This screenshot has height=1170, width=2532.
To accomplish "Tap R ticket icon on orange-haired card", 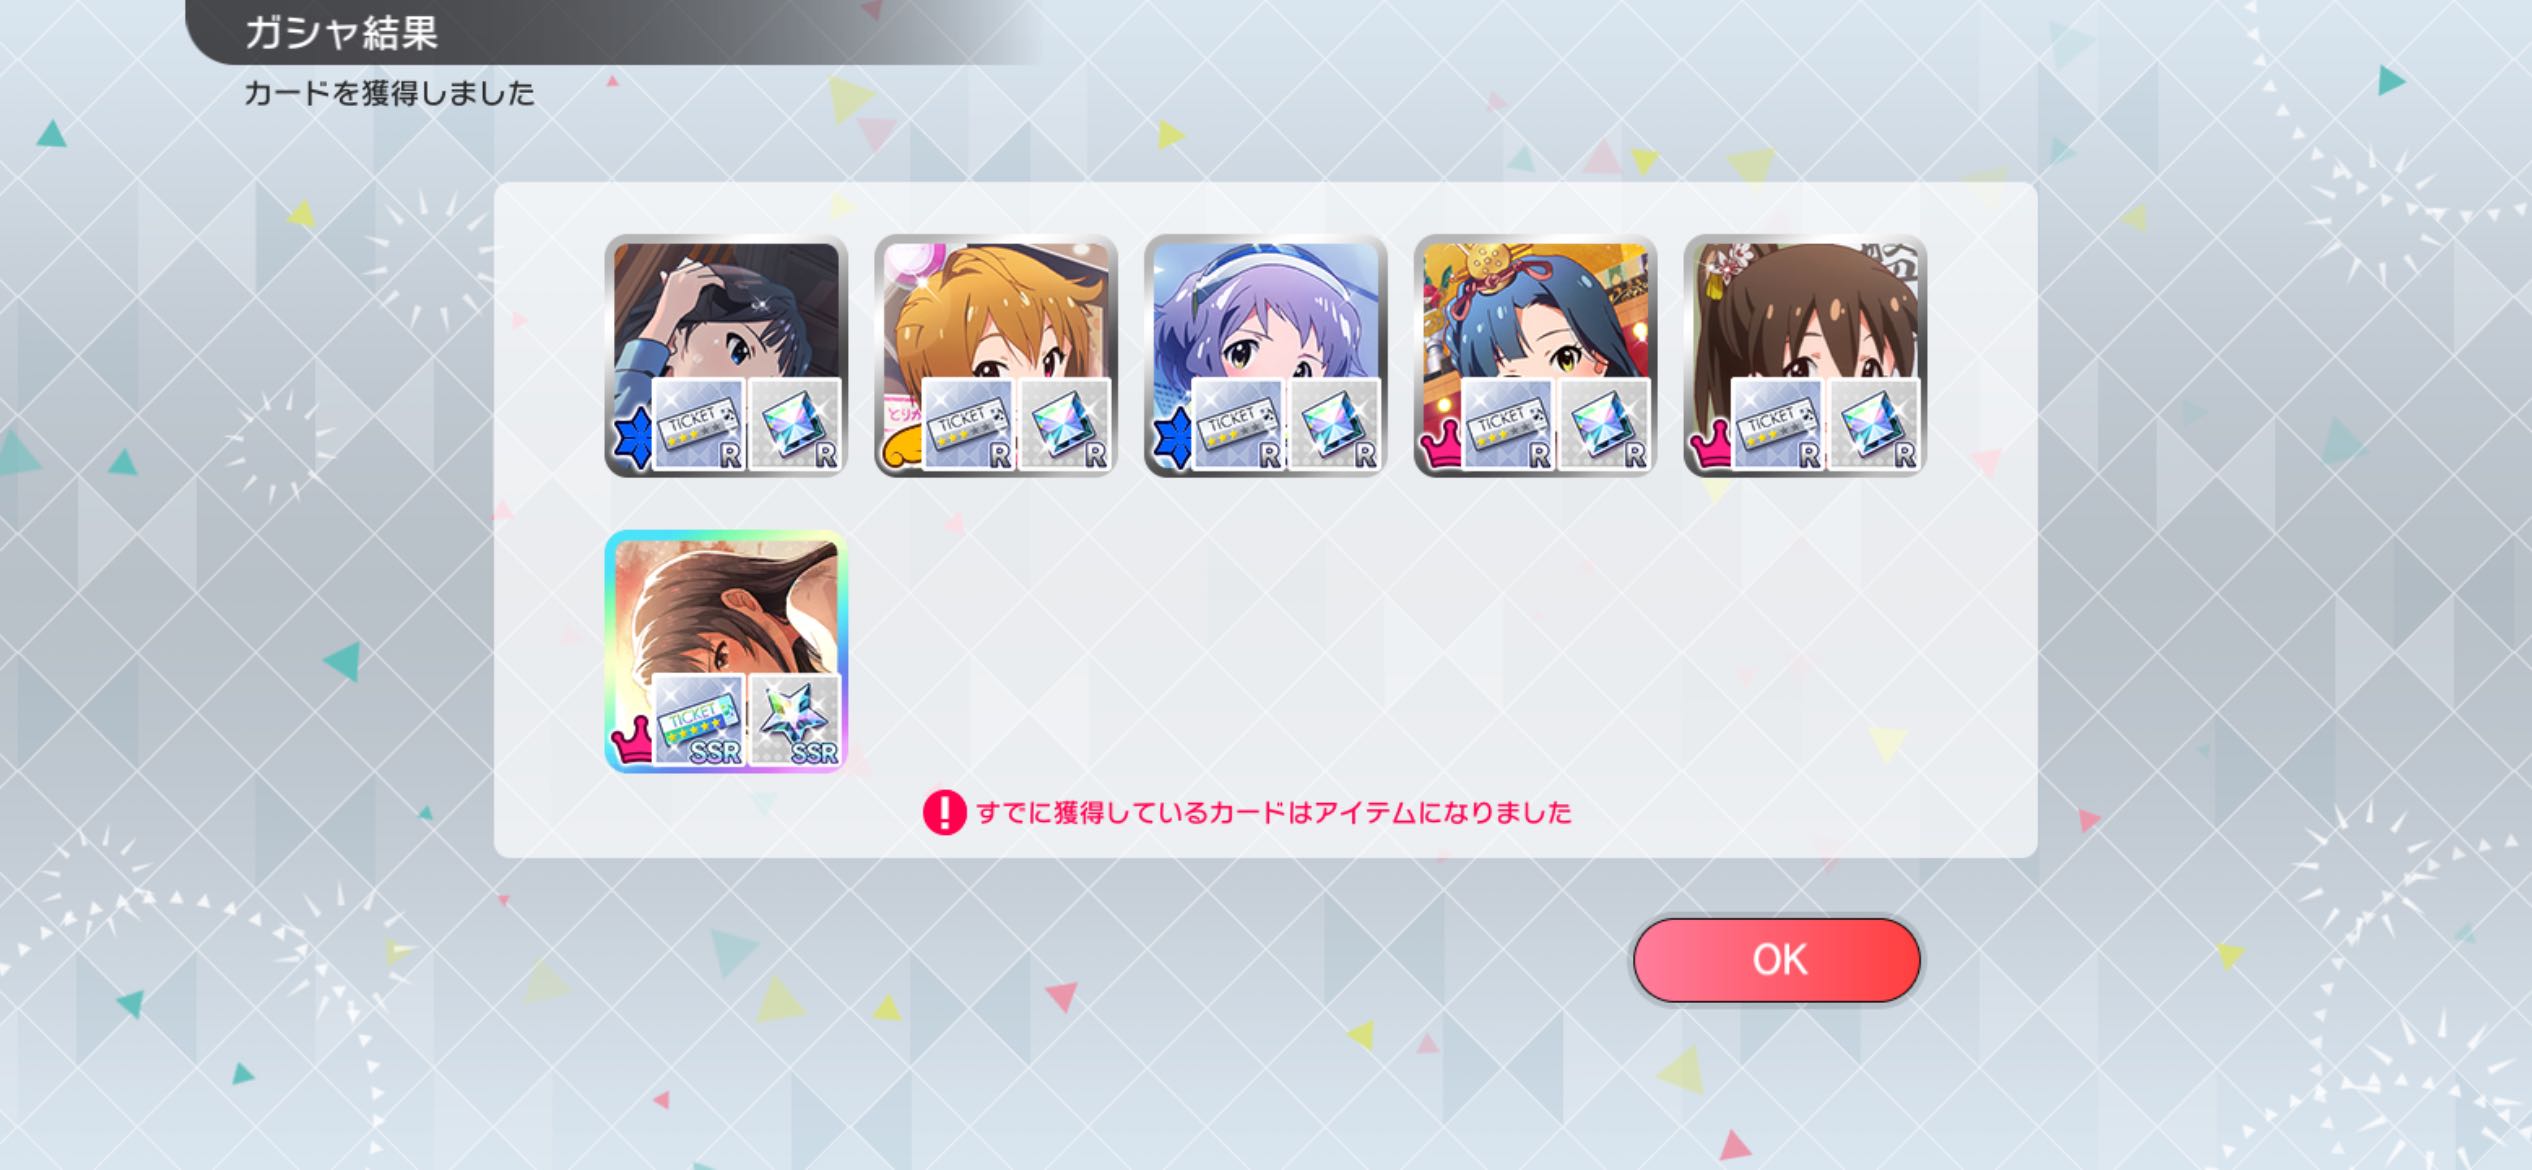I will point(969,425).
